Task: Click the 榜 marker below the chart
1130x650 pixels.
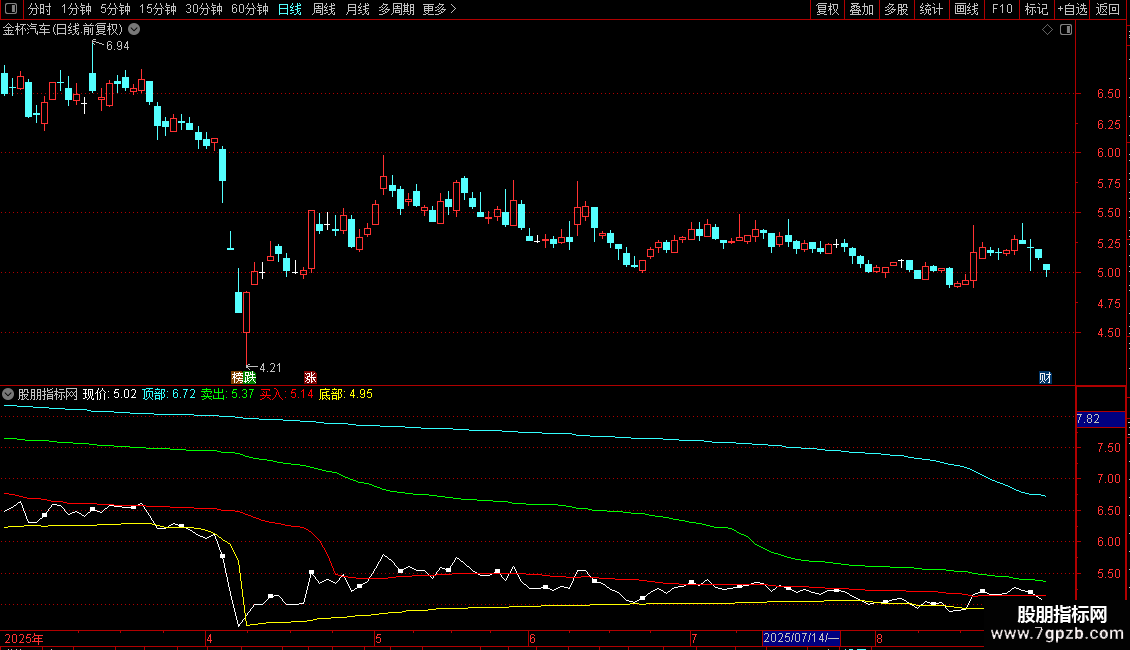Action: tap(237, 378)
